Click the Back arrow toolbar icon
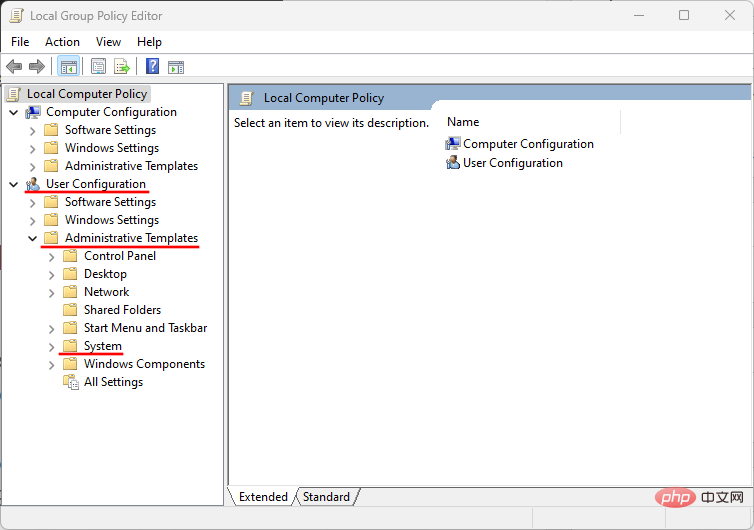Image resolution: width=754 pixels, height=530 pixels. 14,66
